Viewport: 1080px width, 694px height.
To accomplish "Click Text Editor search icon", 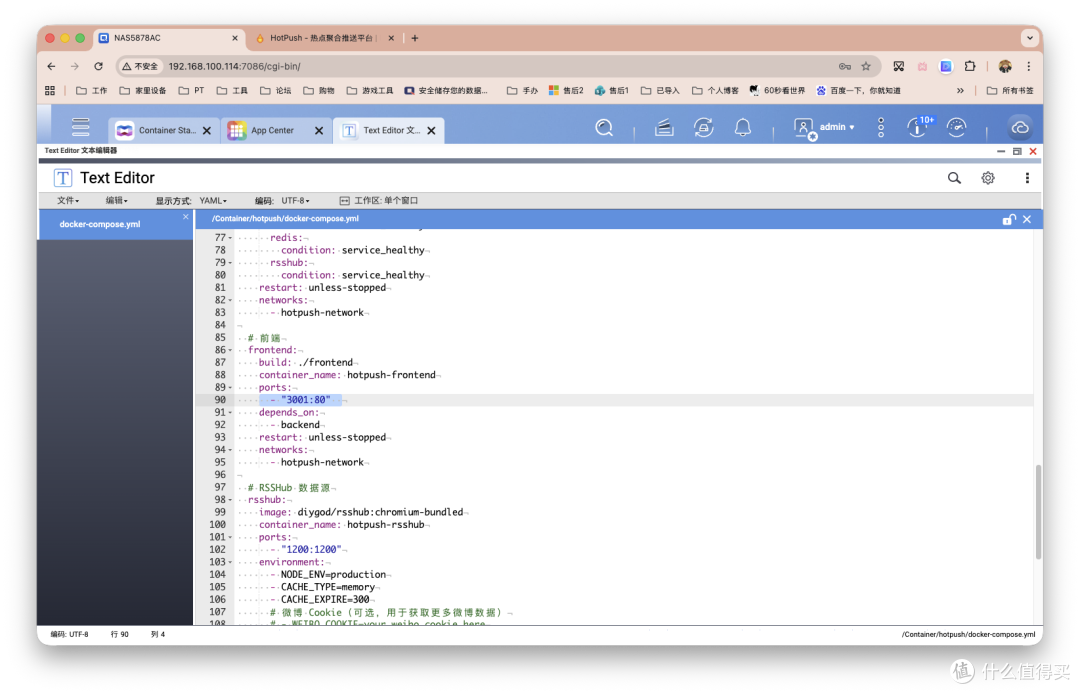I will click(954, 178).
